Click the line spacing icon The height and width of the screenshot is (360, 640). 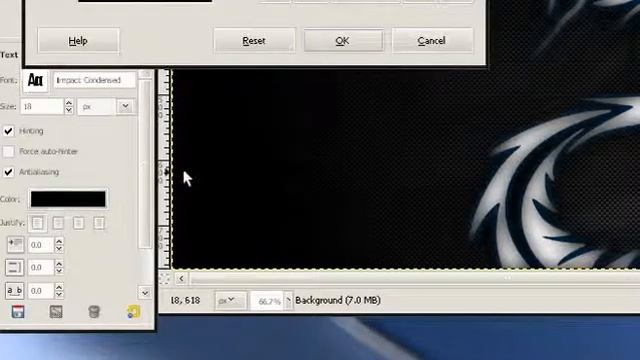tap(14, 267)
